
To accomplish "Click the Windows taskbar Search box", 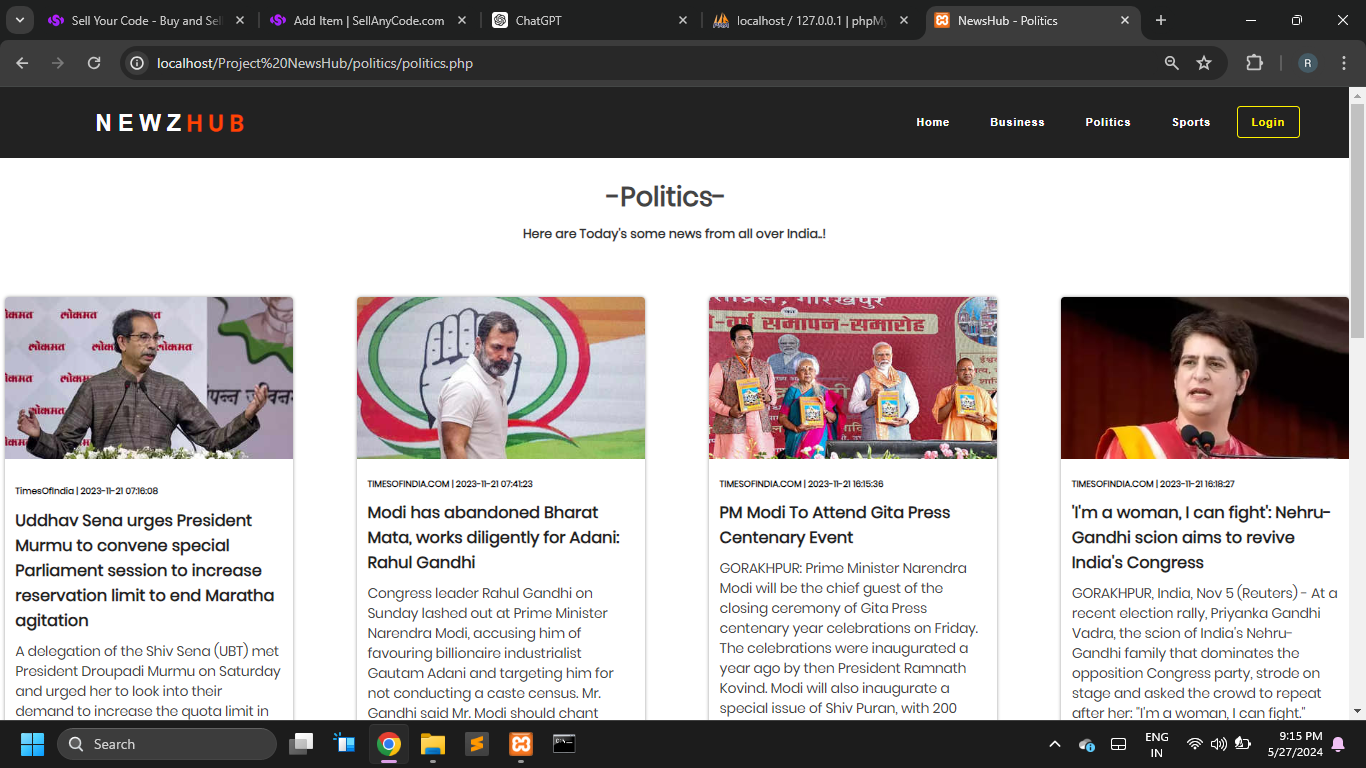I will [167, 744].
